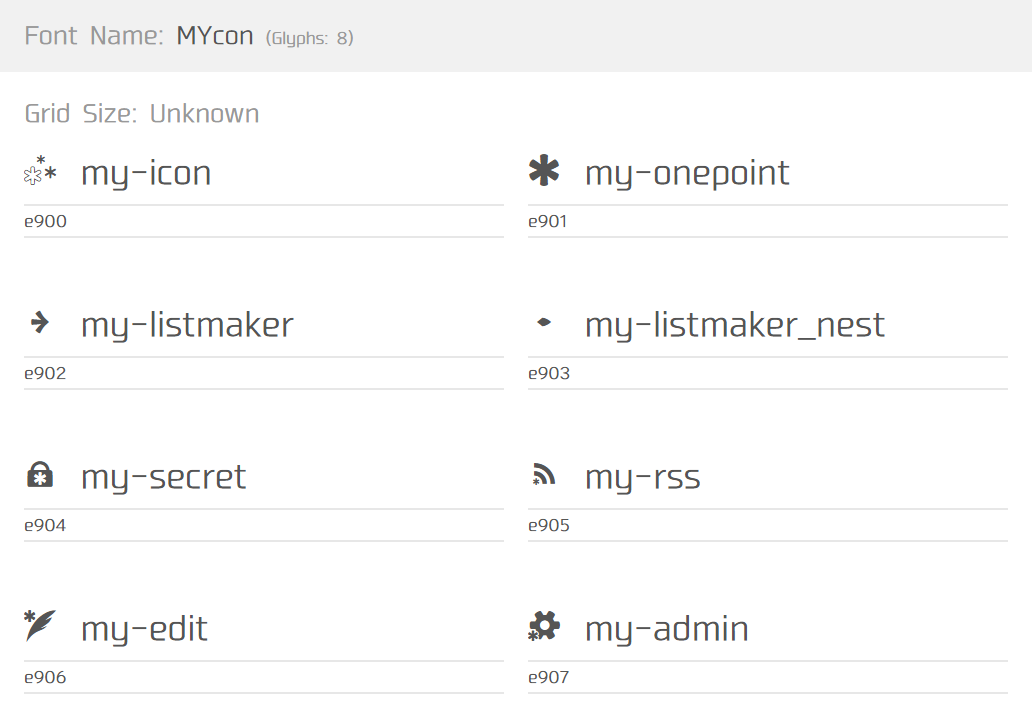Select the my-listmaker_nest small icon
1032x726 pixels.
tap(543, 323)
